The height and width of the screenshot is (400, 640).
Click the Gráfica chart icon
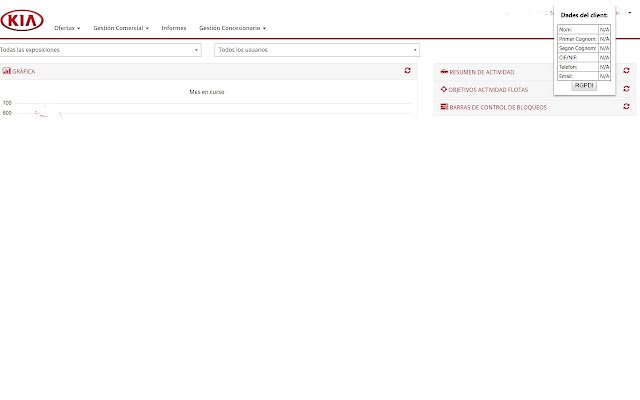click(7, 71)
